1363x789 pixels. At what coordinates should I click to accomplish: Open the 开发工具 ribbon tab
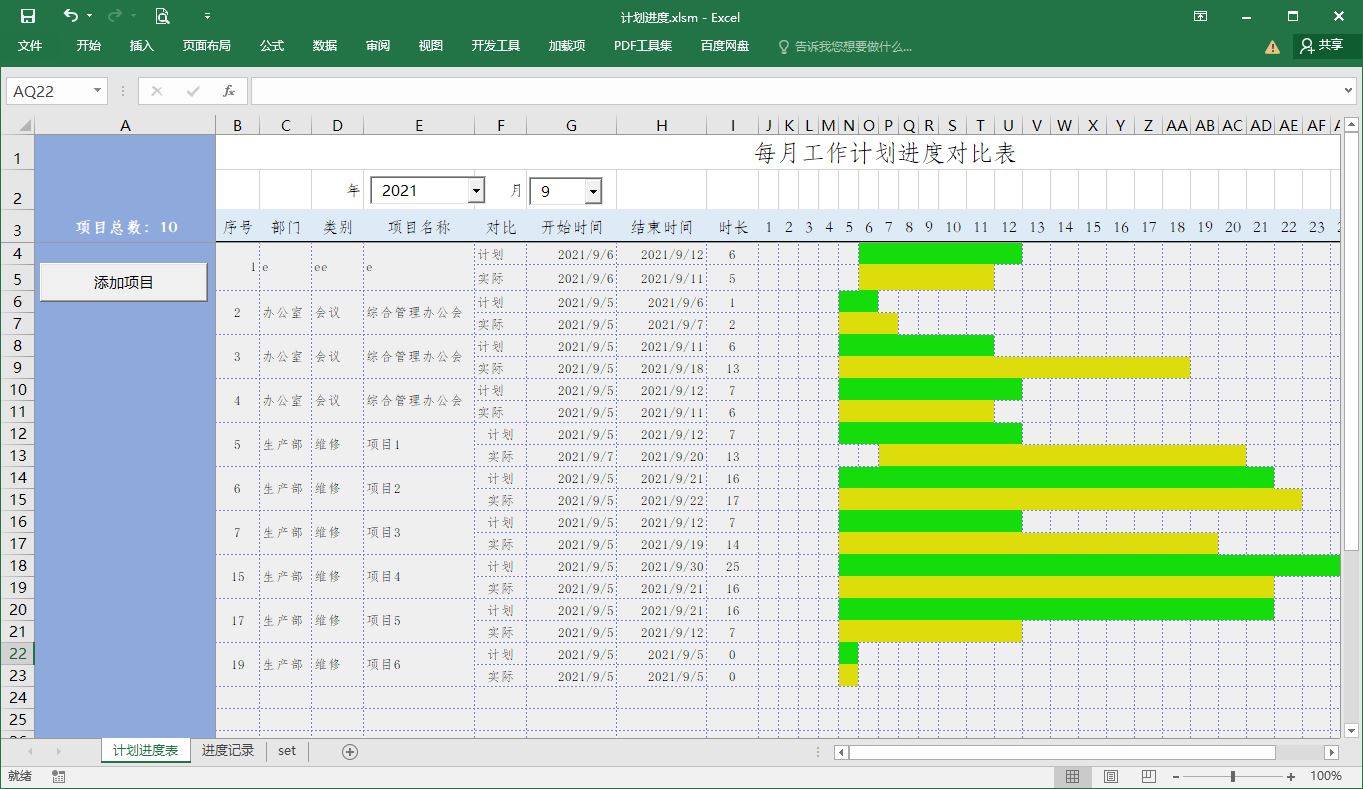coord(495,45)
